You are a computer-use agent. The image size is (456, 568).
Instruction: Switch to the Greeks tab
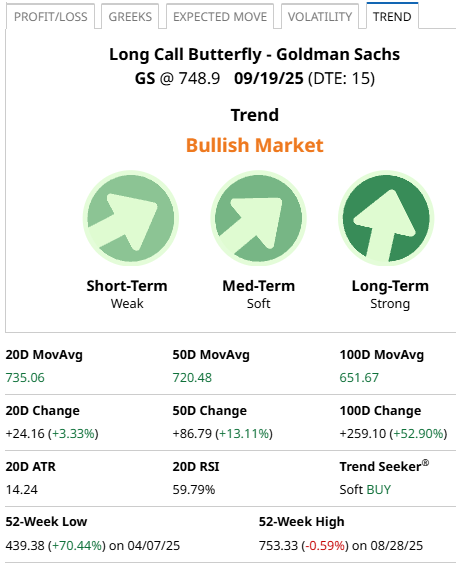pyautogui.click(x=130, y=16)
